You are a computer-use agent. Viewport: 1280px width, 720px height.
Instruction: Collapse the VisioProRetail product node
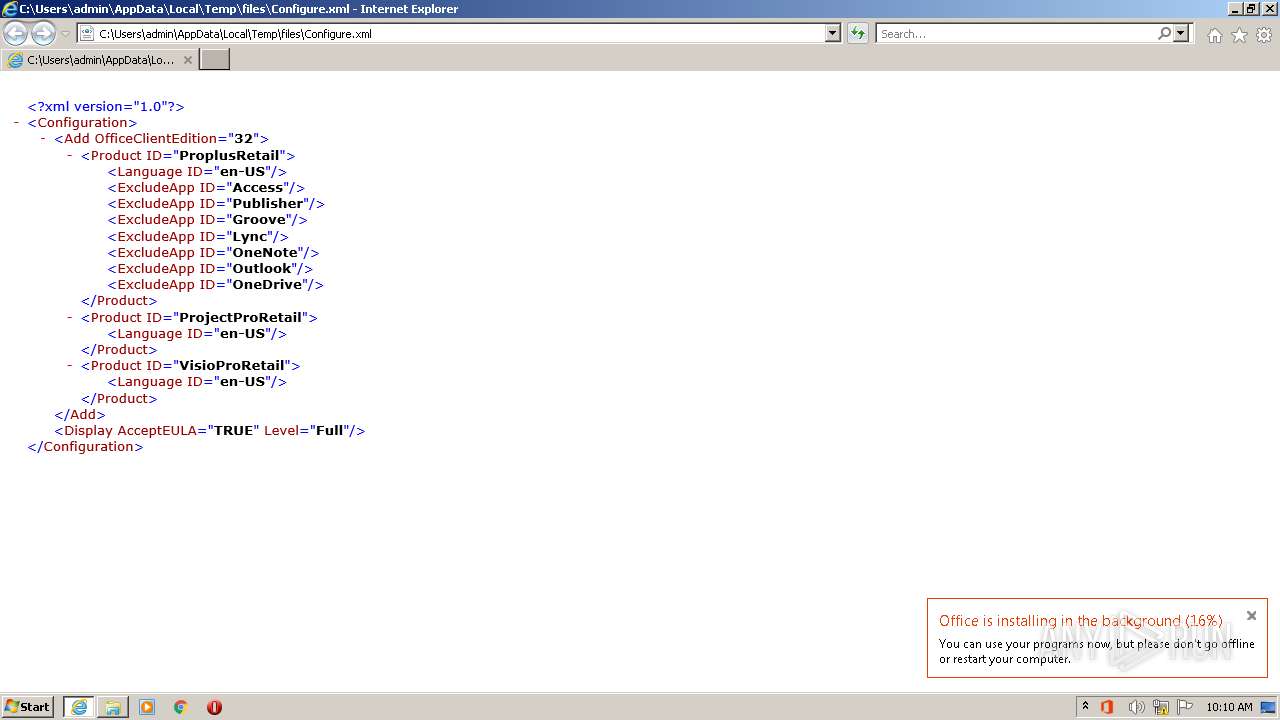[70, 365]
